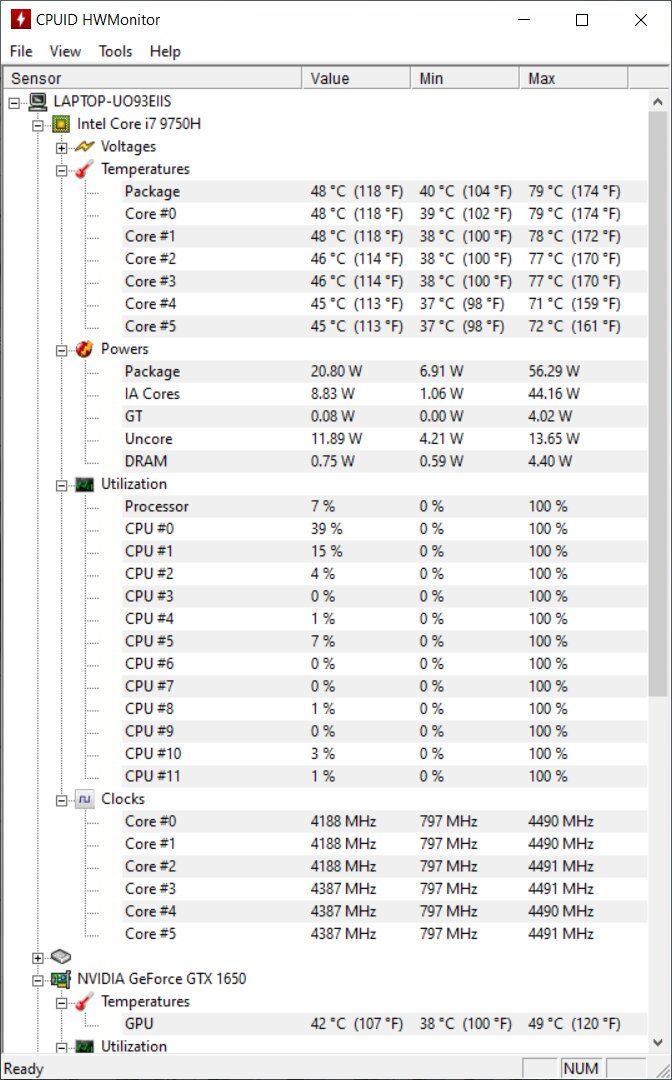Click the Intel Core i7 CPU chip icon

(x=62, y=124)
